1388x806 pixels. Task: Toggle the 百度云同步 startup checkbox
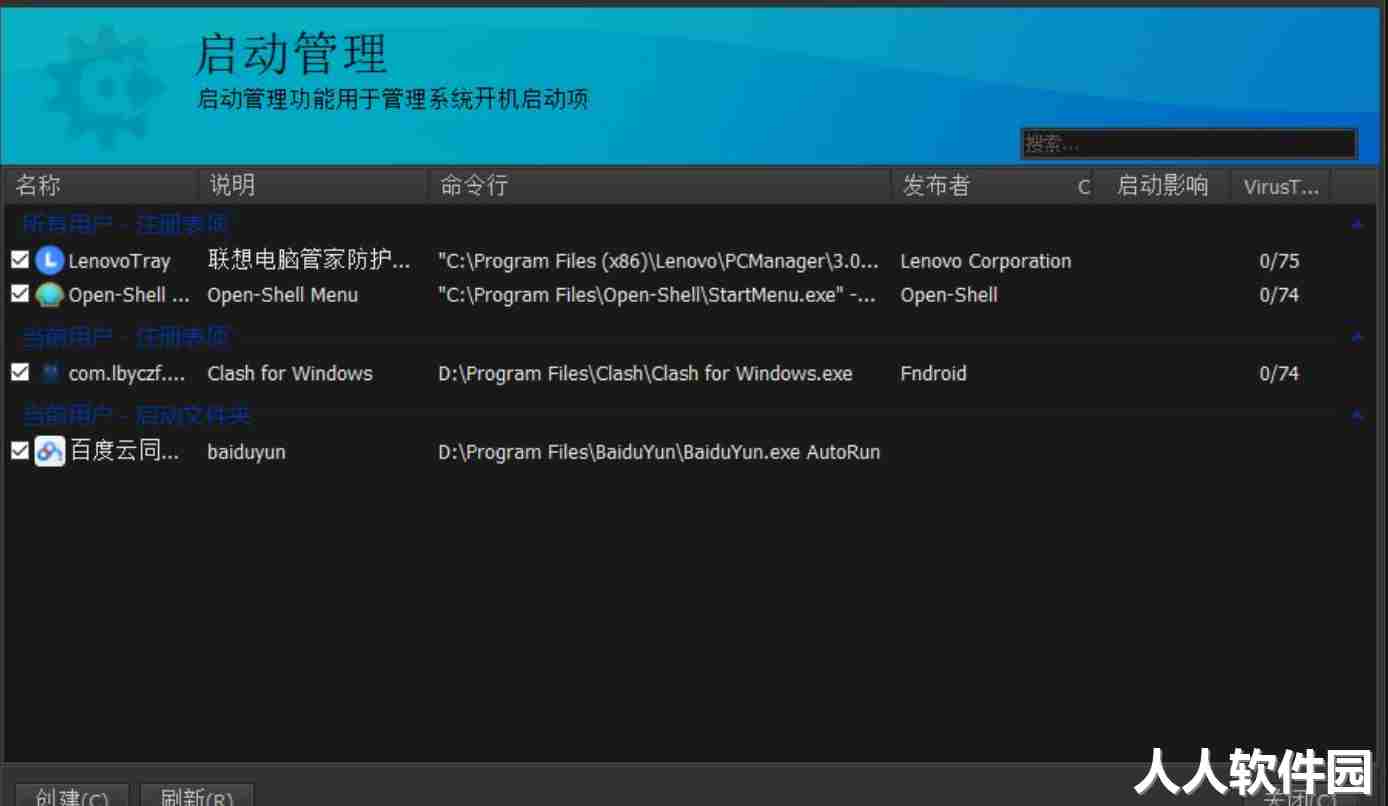coord(20,451)
